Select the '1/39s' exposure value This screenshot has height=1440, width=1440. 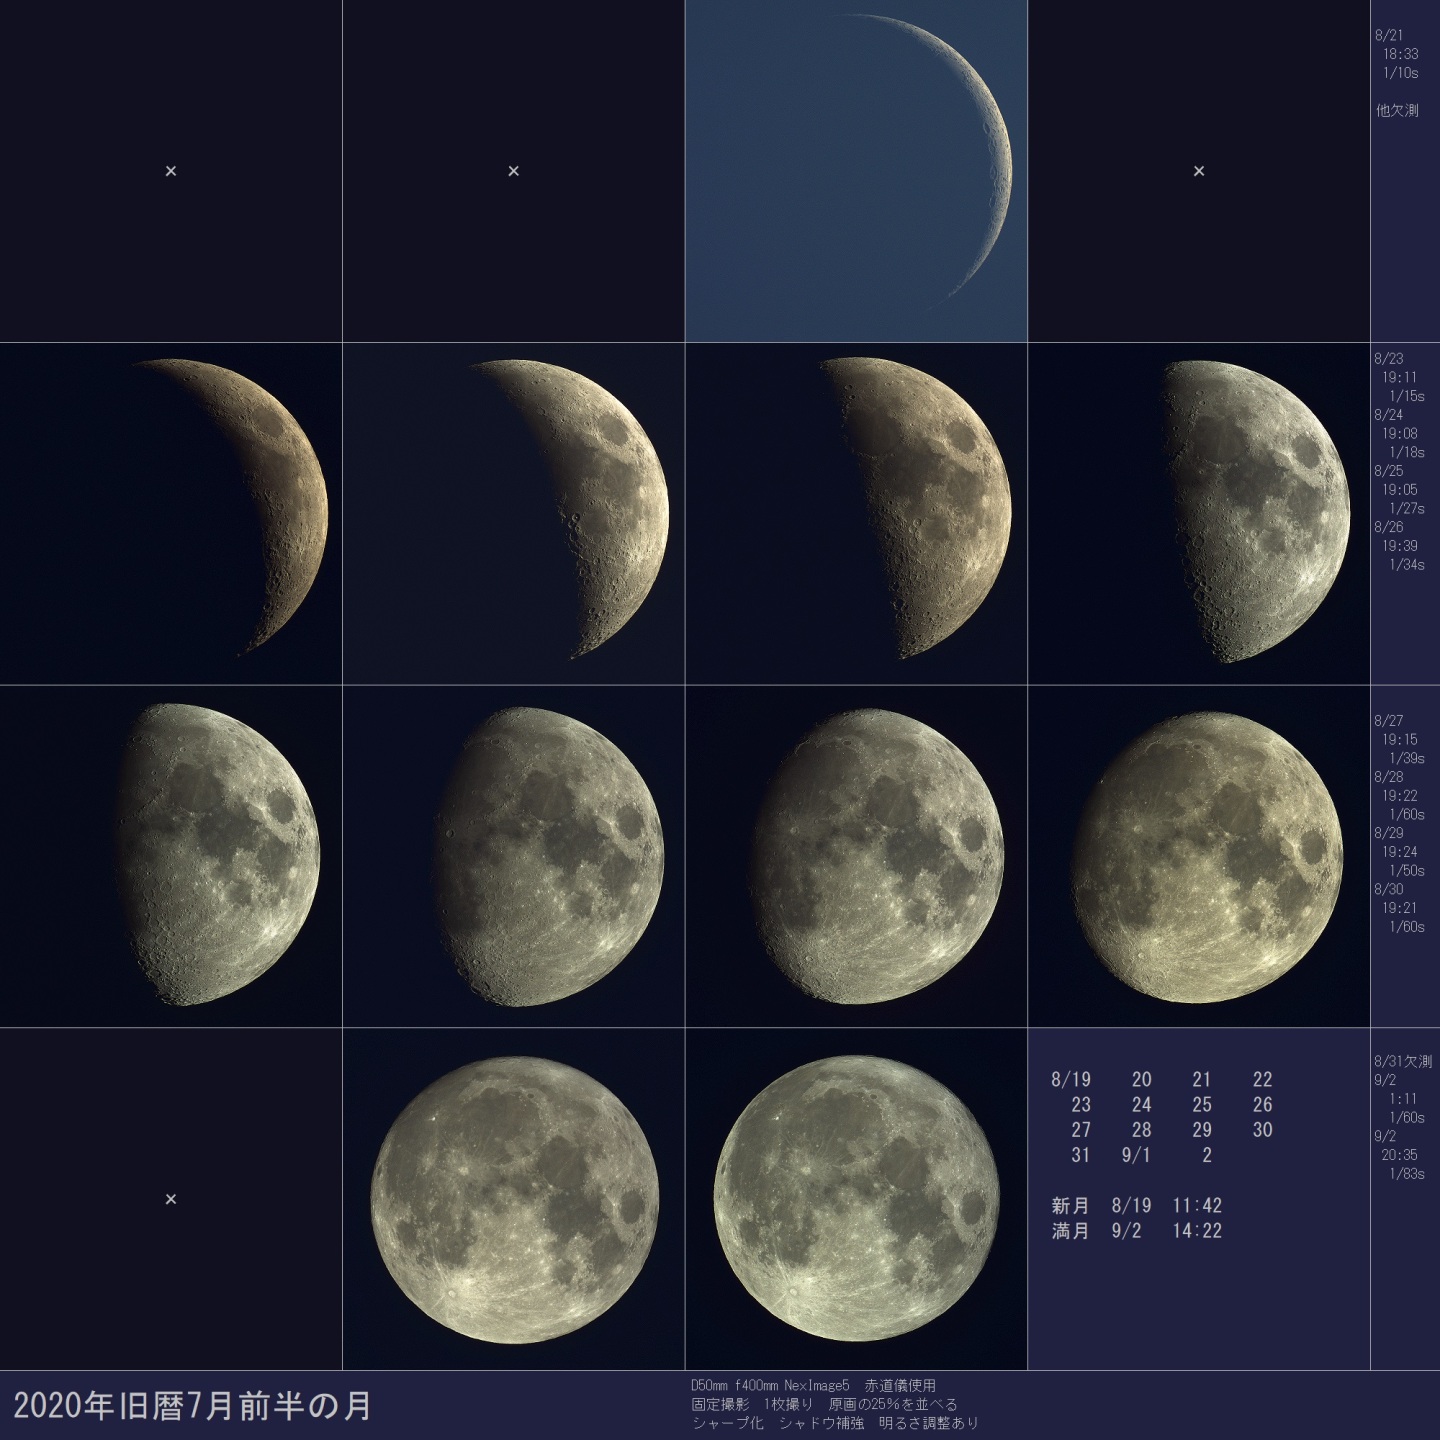click(1407, 759)
